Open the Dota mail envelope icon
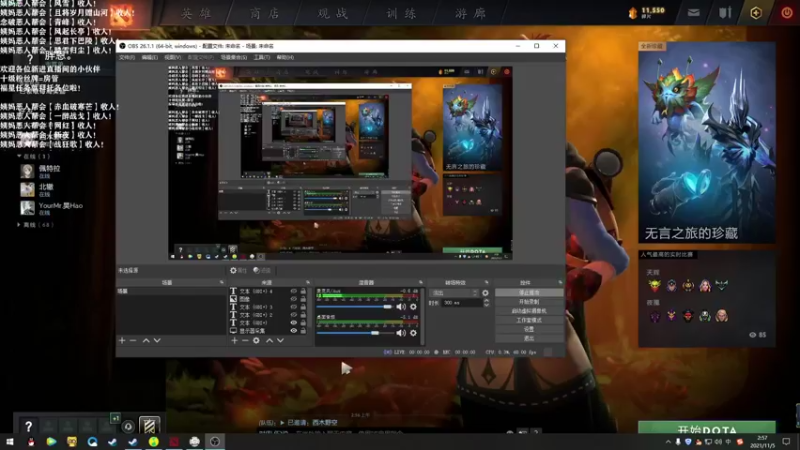Viewport: 800px width, 450px height. click(x=693, y=13)
